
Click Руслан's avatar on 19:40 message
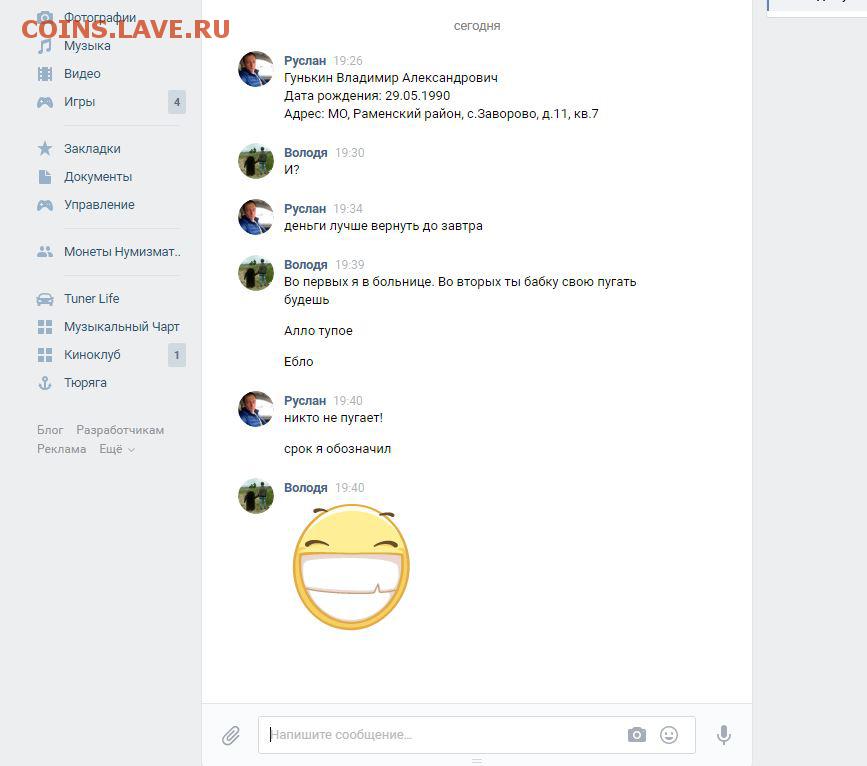click(255, 409)
